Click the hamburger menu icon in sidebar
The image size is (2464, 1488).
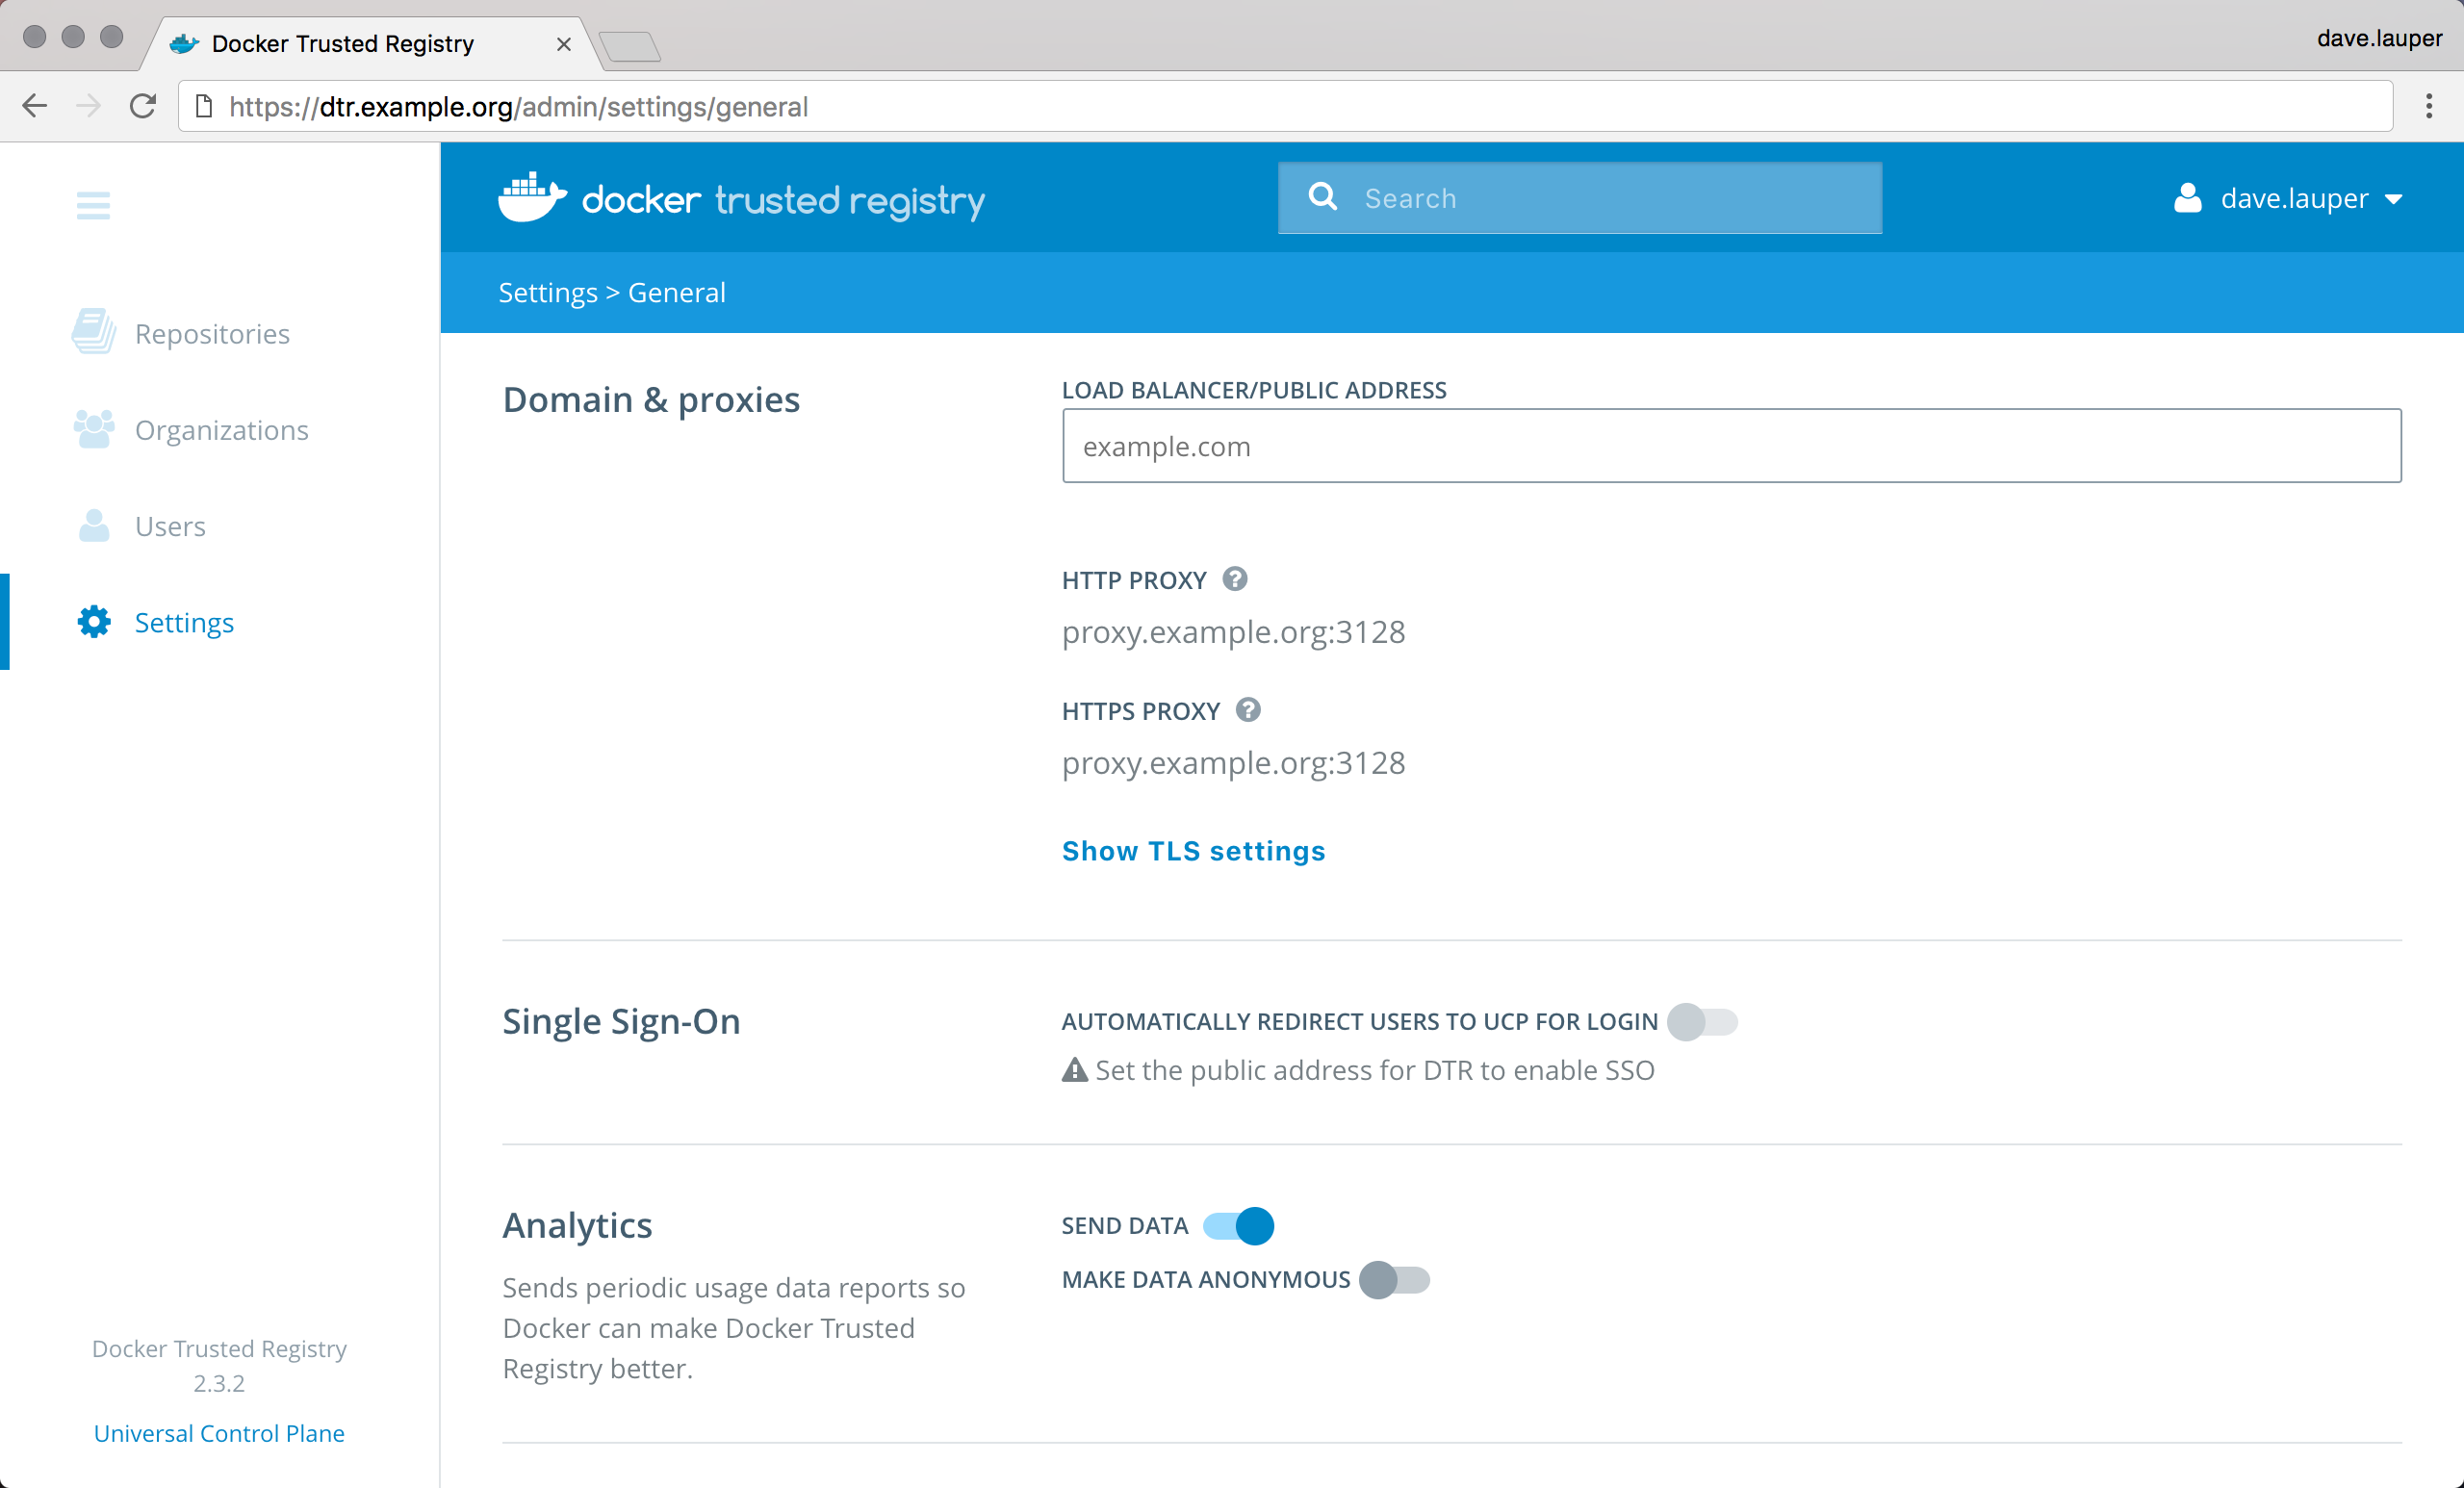click(93, 206)
